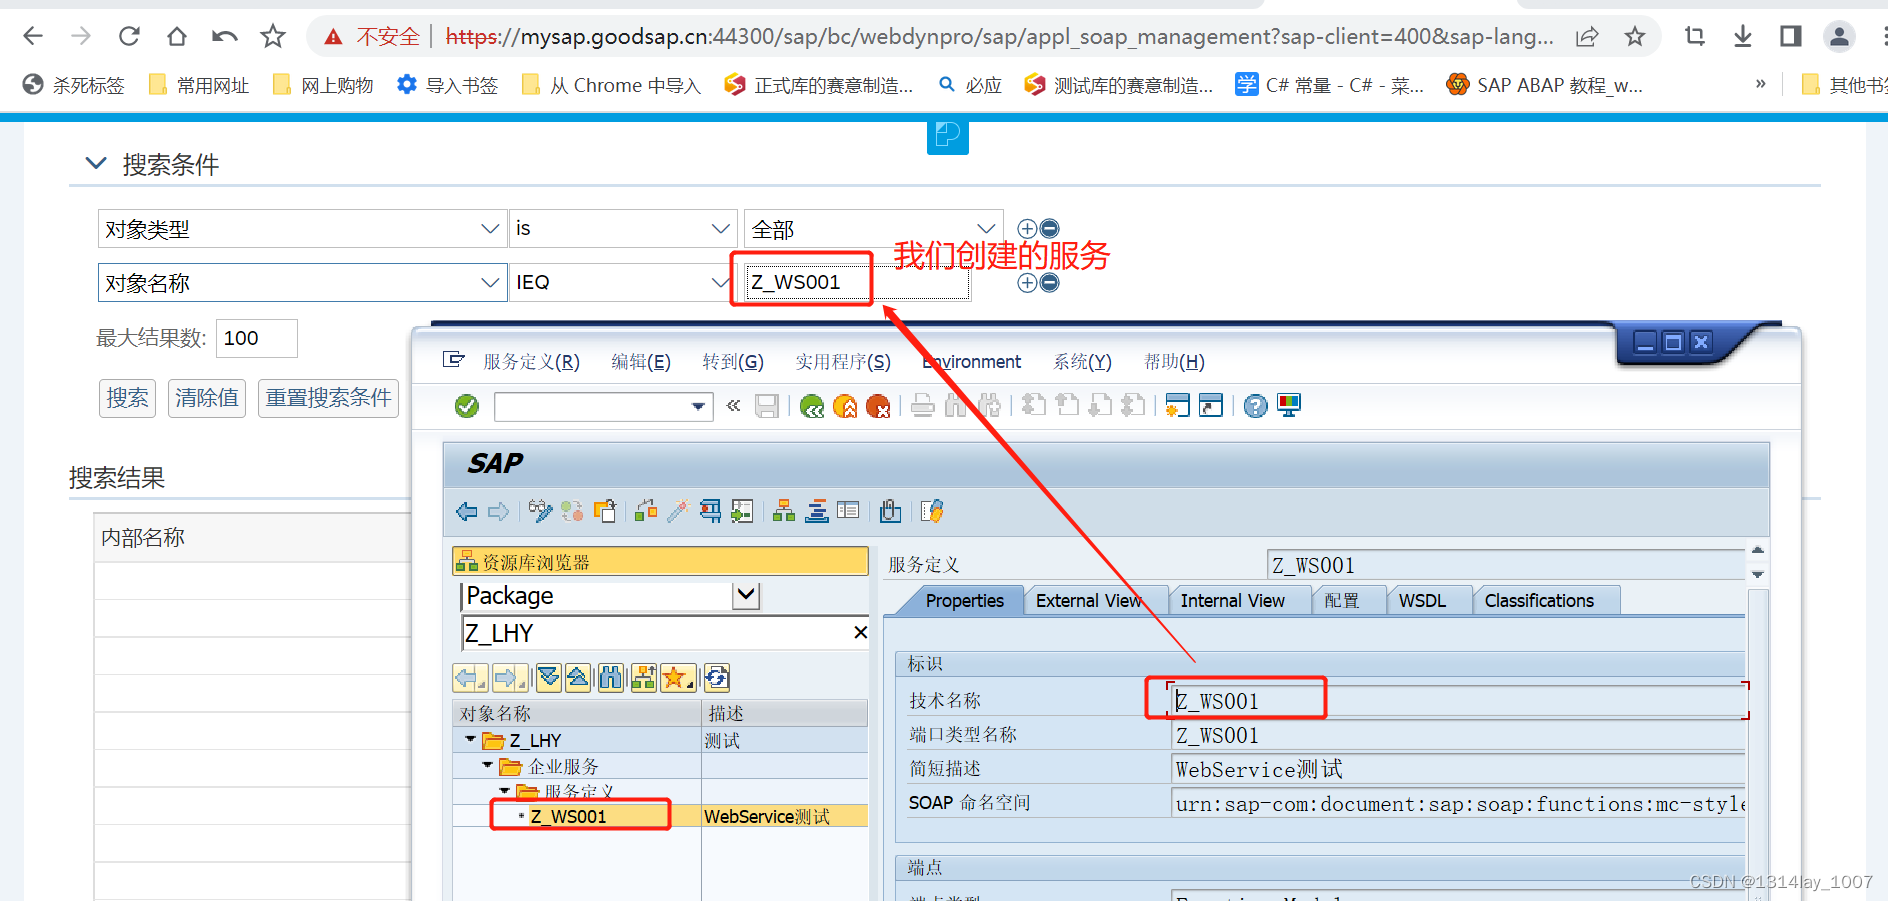This screenshot has height=901, width=1888.
Task: Click the 重置搜索条件 button
Action: click(x=328, y=398)
